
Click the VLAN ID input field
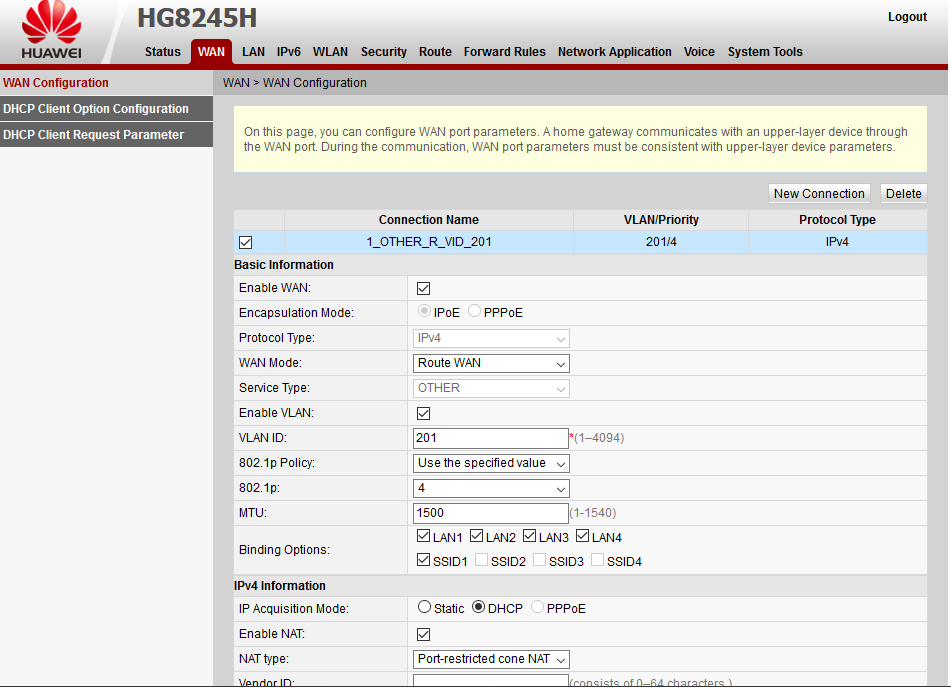490,438
